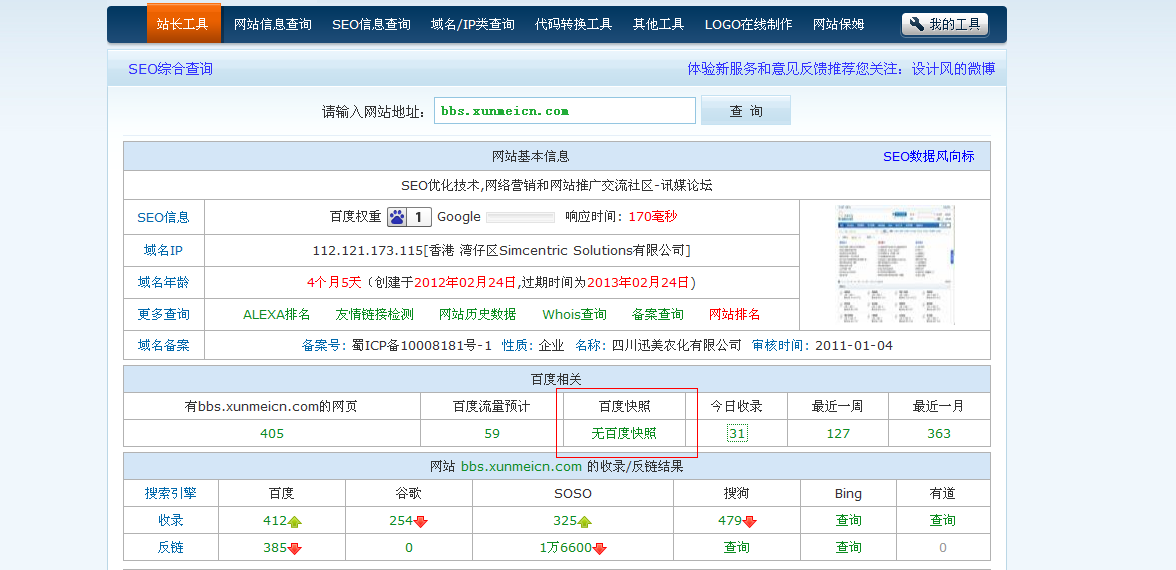The height and width of the screenshot is (570, 1176).
Task: Click green up arrow beside Baidu 412
Action: [295, 521]
